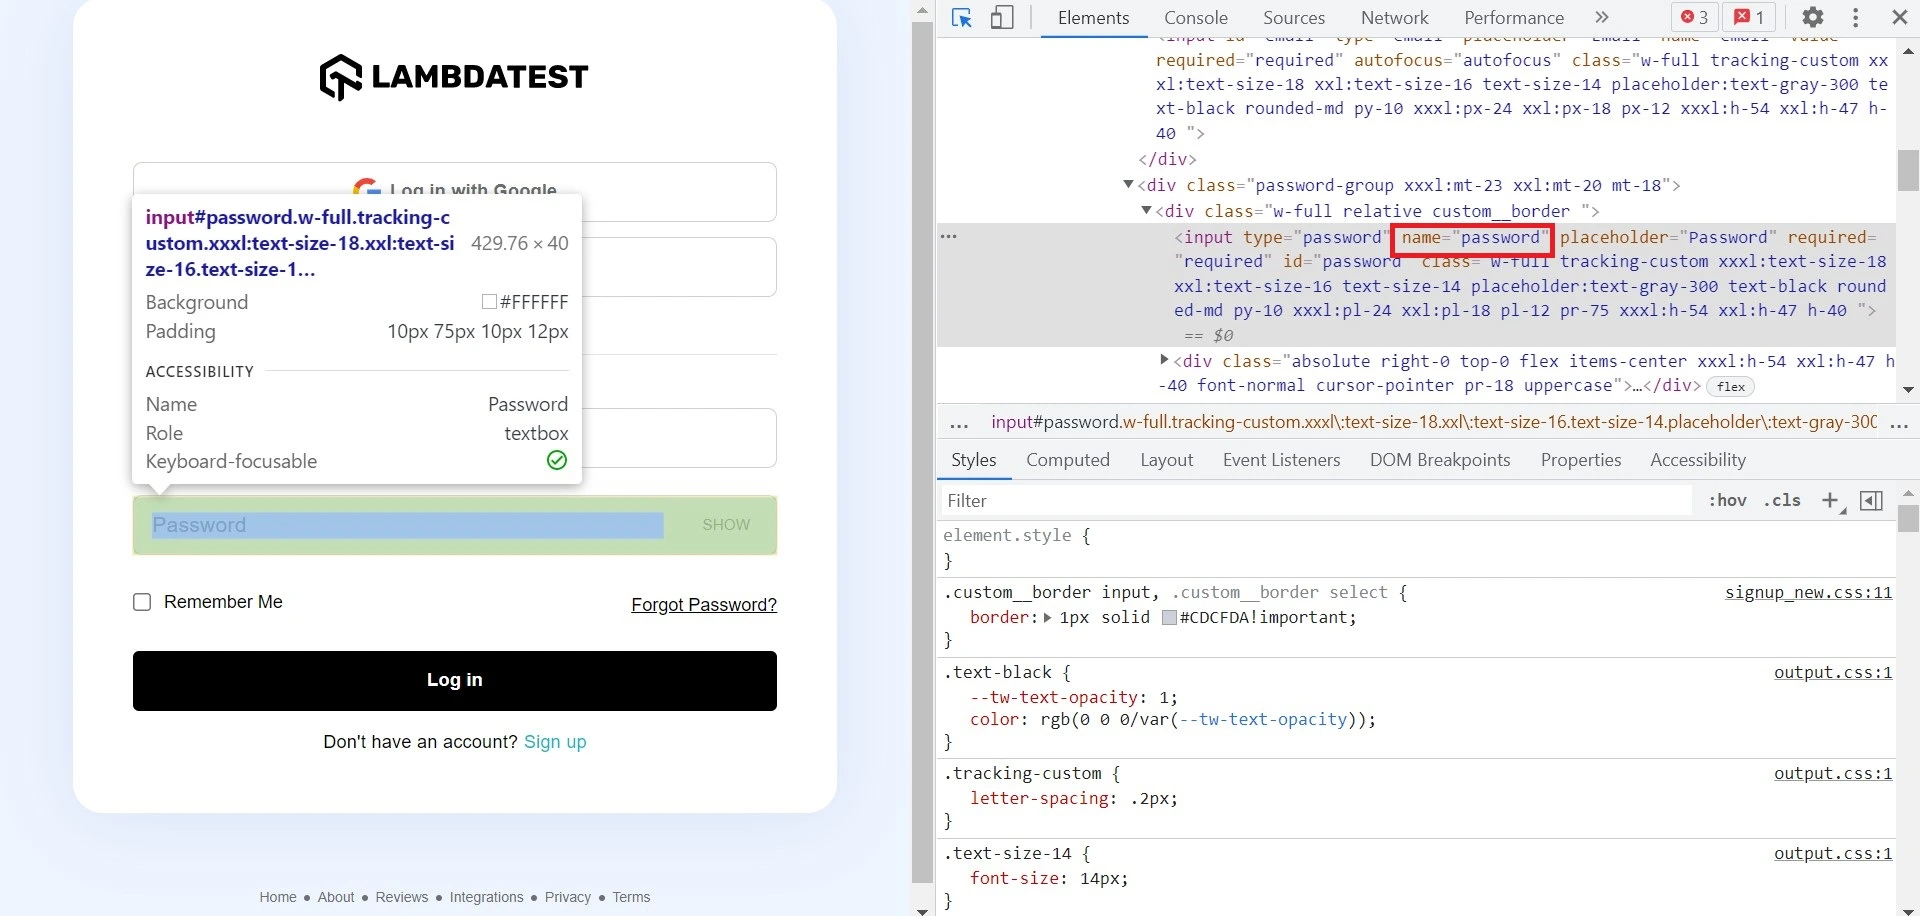Show more DevTools tabs with chevron
The image size is (1920, 916).
[1602, 18]
